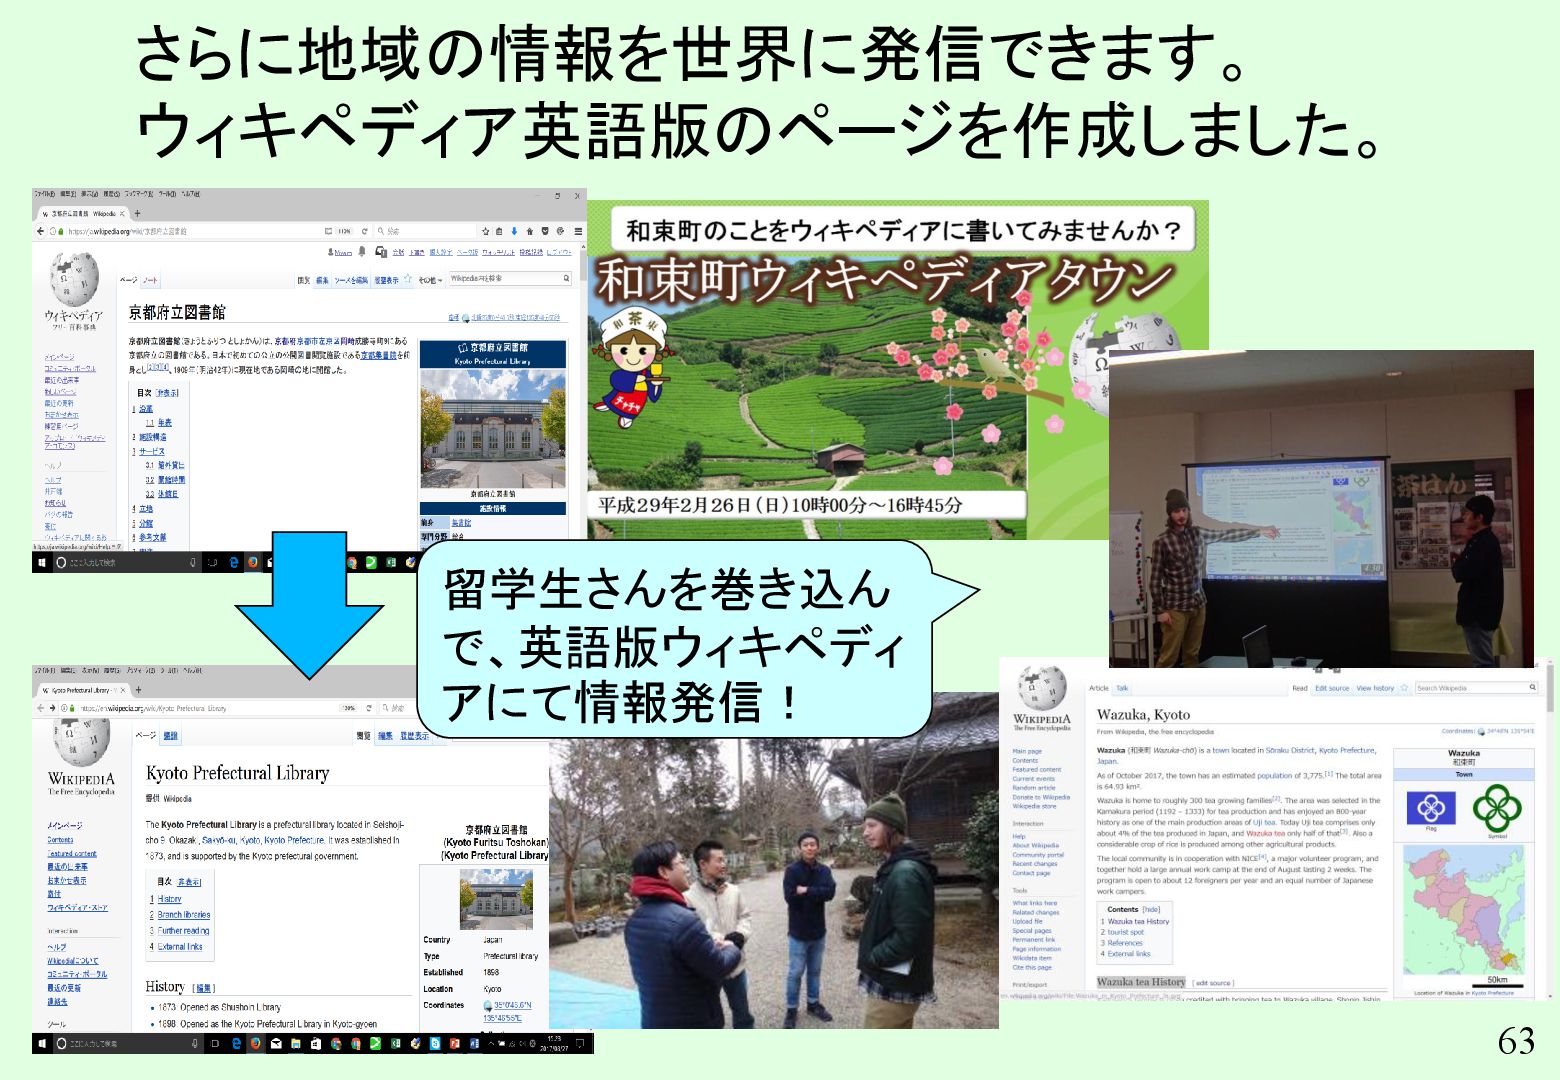Select Talk tab on Wazuka page

click(x=1122, y=688)
